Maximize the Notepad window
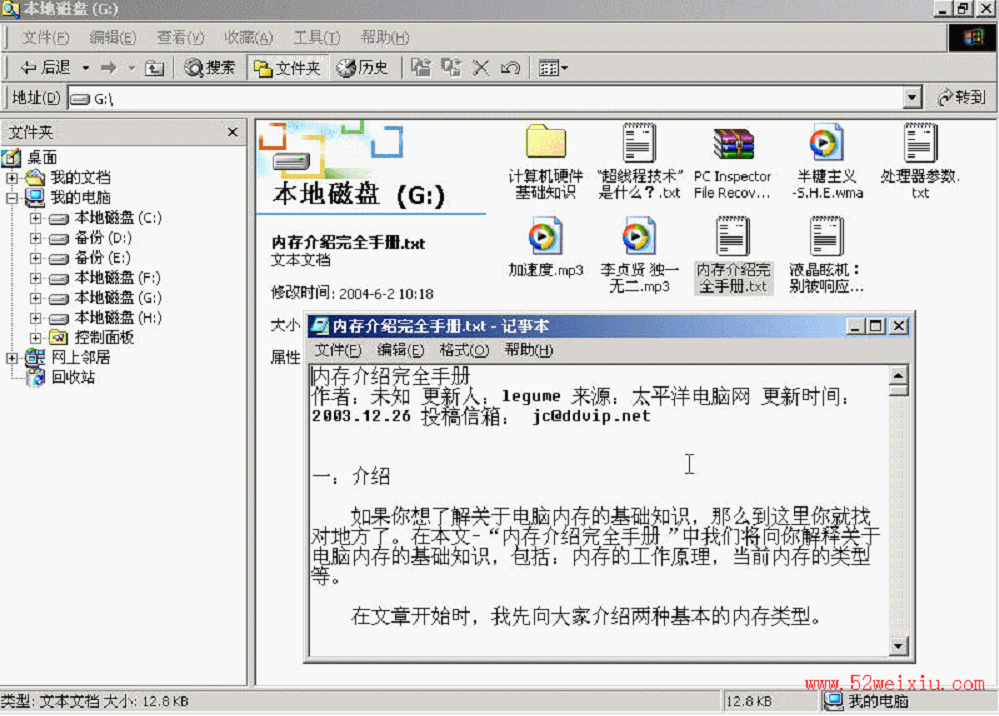 pos(876,326)
